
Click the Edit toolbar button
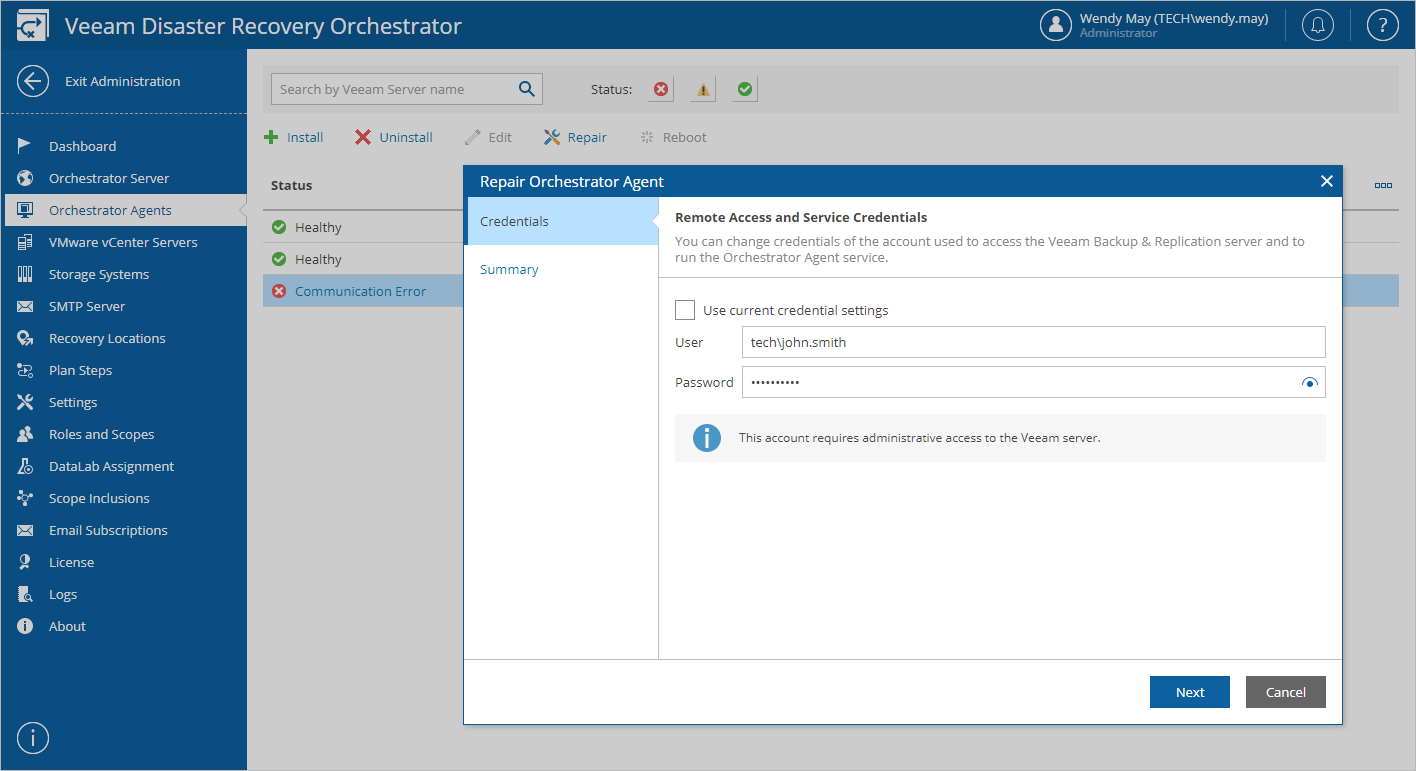tap(488, 137)
